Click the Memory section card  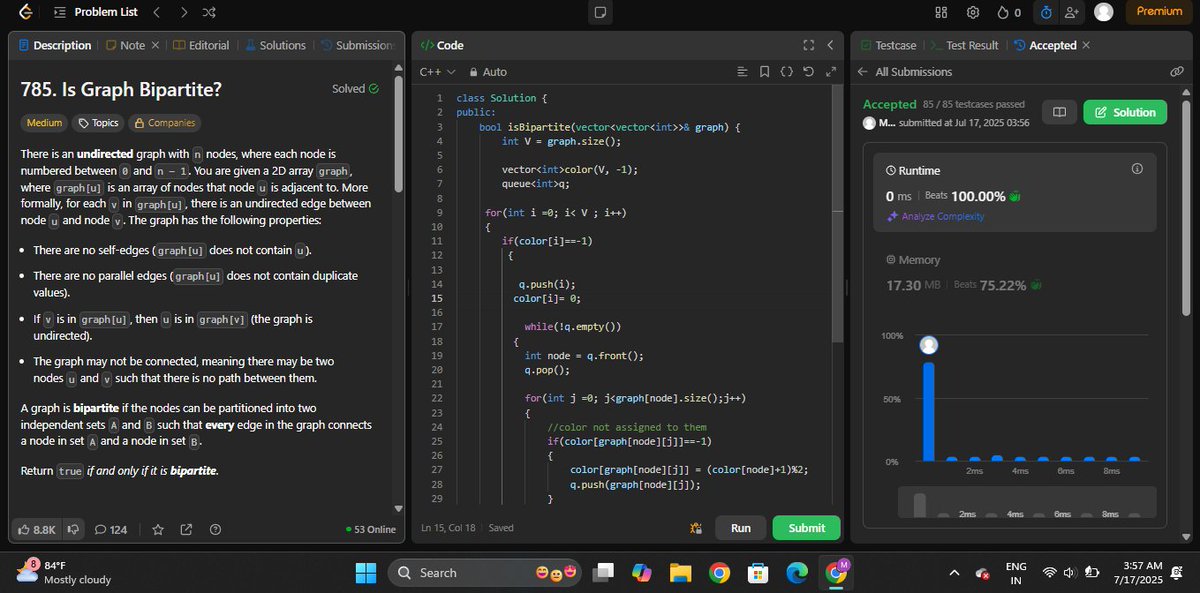coord(1015,272)
